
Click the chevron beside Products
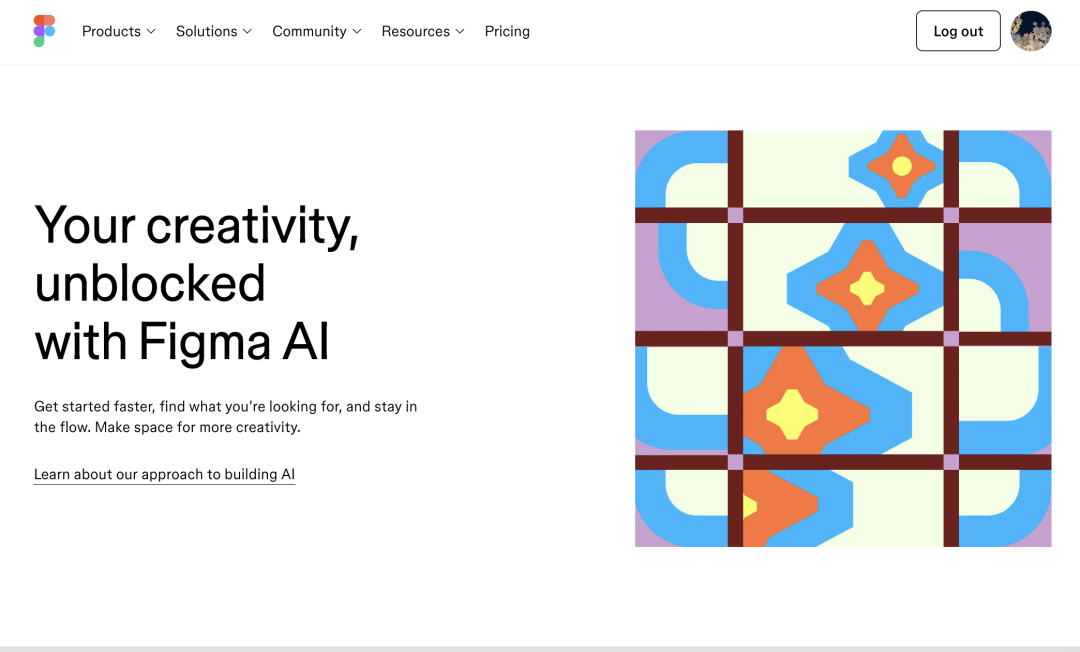pyautogui.click(x=151, y=32)
